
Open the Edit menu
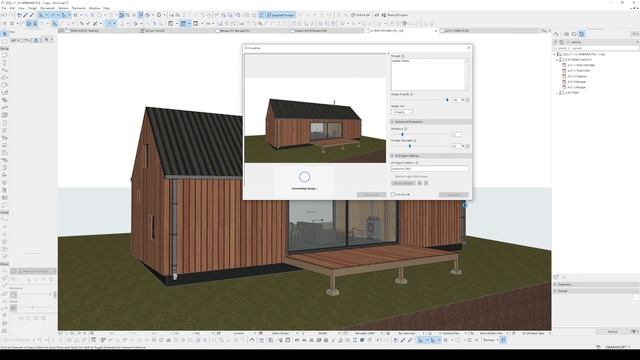(x=12, y=8)
